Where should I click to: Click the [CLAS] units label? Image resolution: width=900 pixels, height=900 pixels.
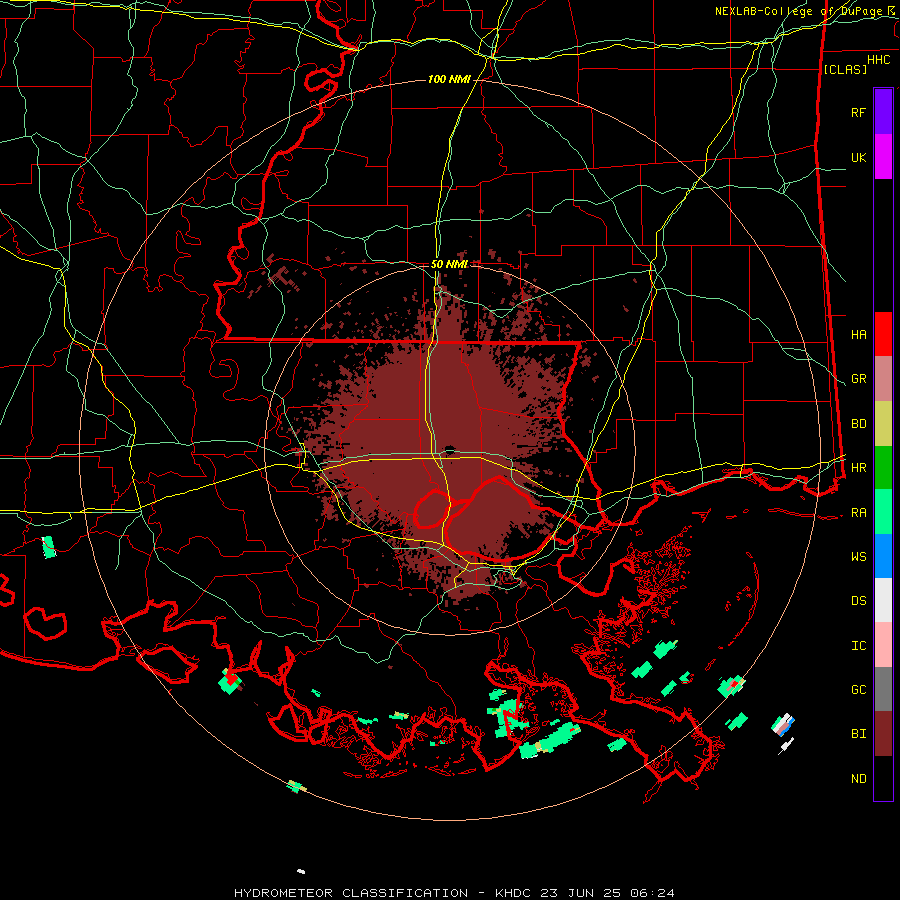pyautogui.click(x=845, y=69)
